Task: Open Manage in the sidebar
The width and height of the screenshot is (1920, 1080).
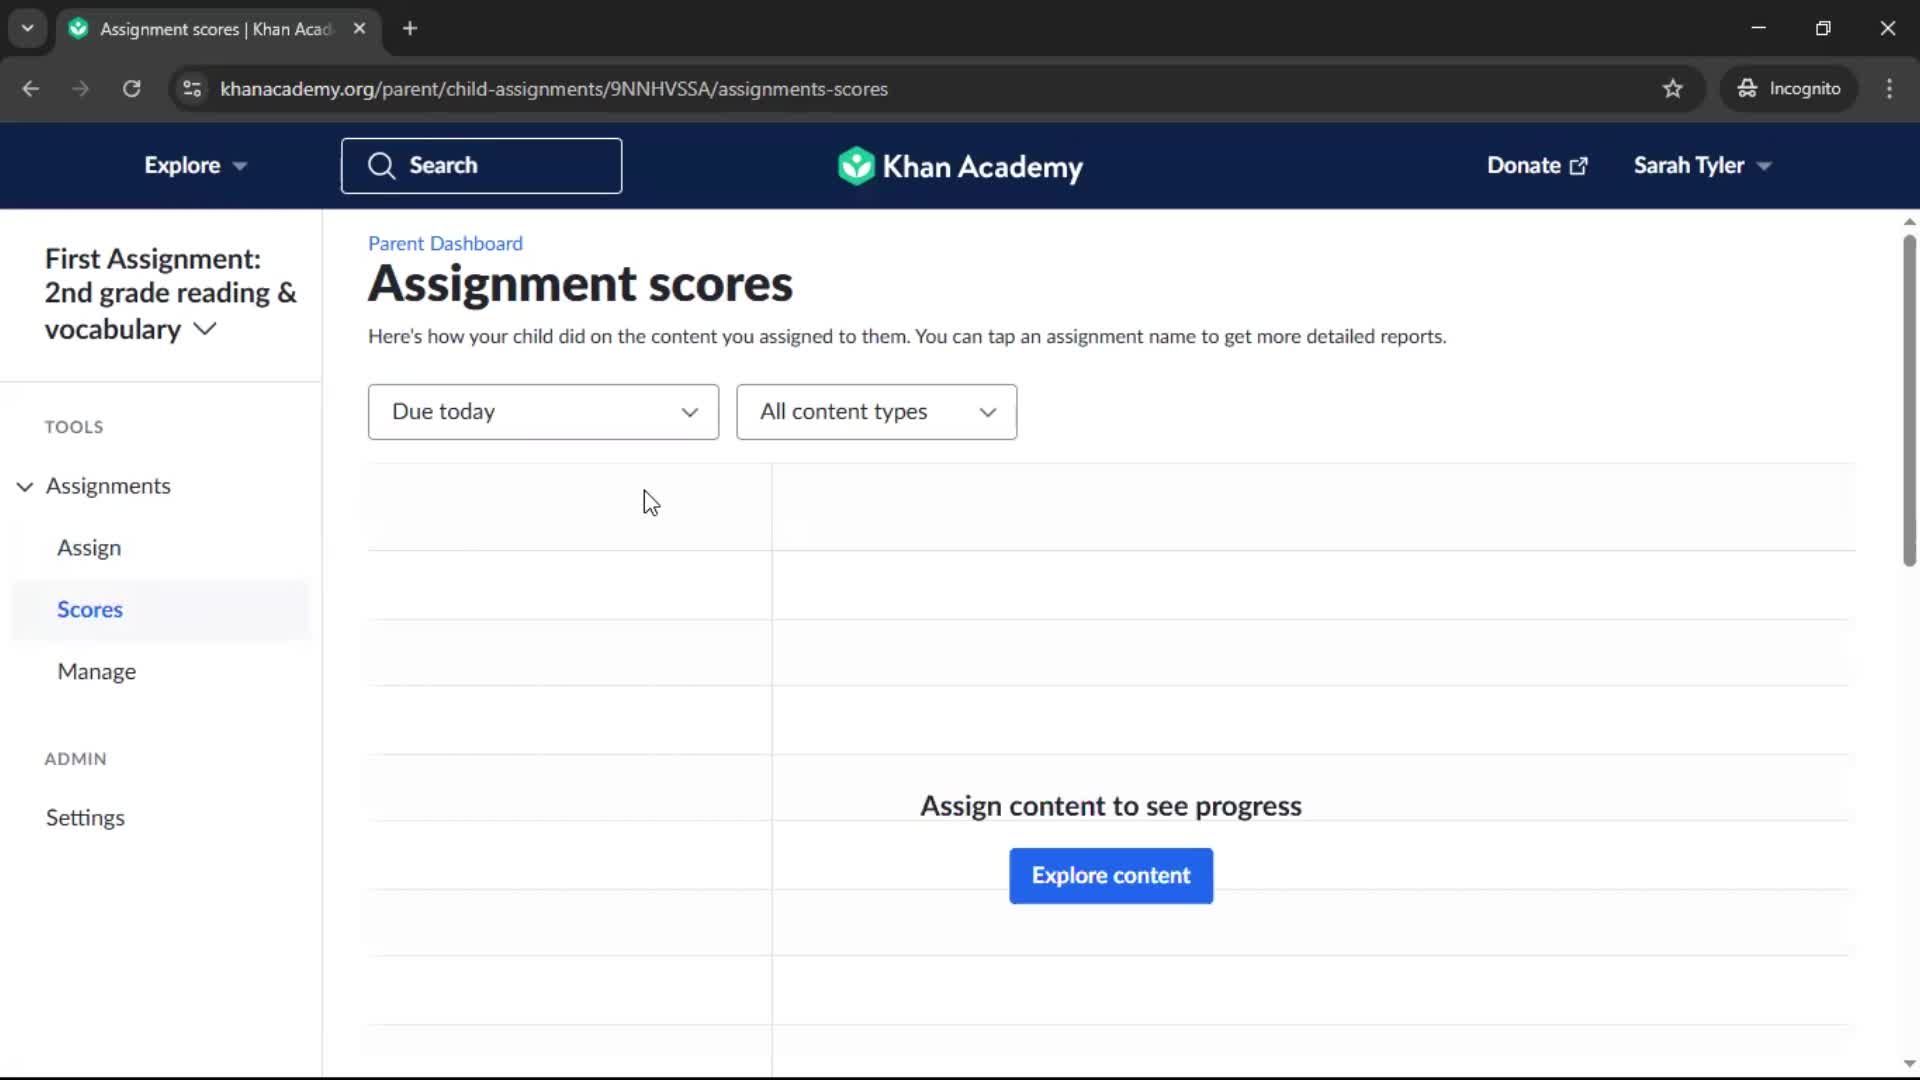Action: pyautogui.click(x=96, y=672)
